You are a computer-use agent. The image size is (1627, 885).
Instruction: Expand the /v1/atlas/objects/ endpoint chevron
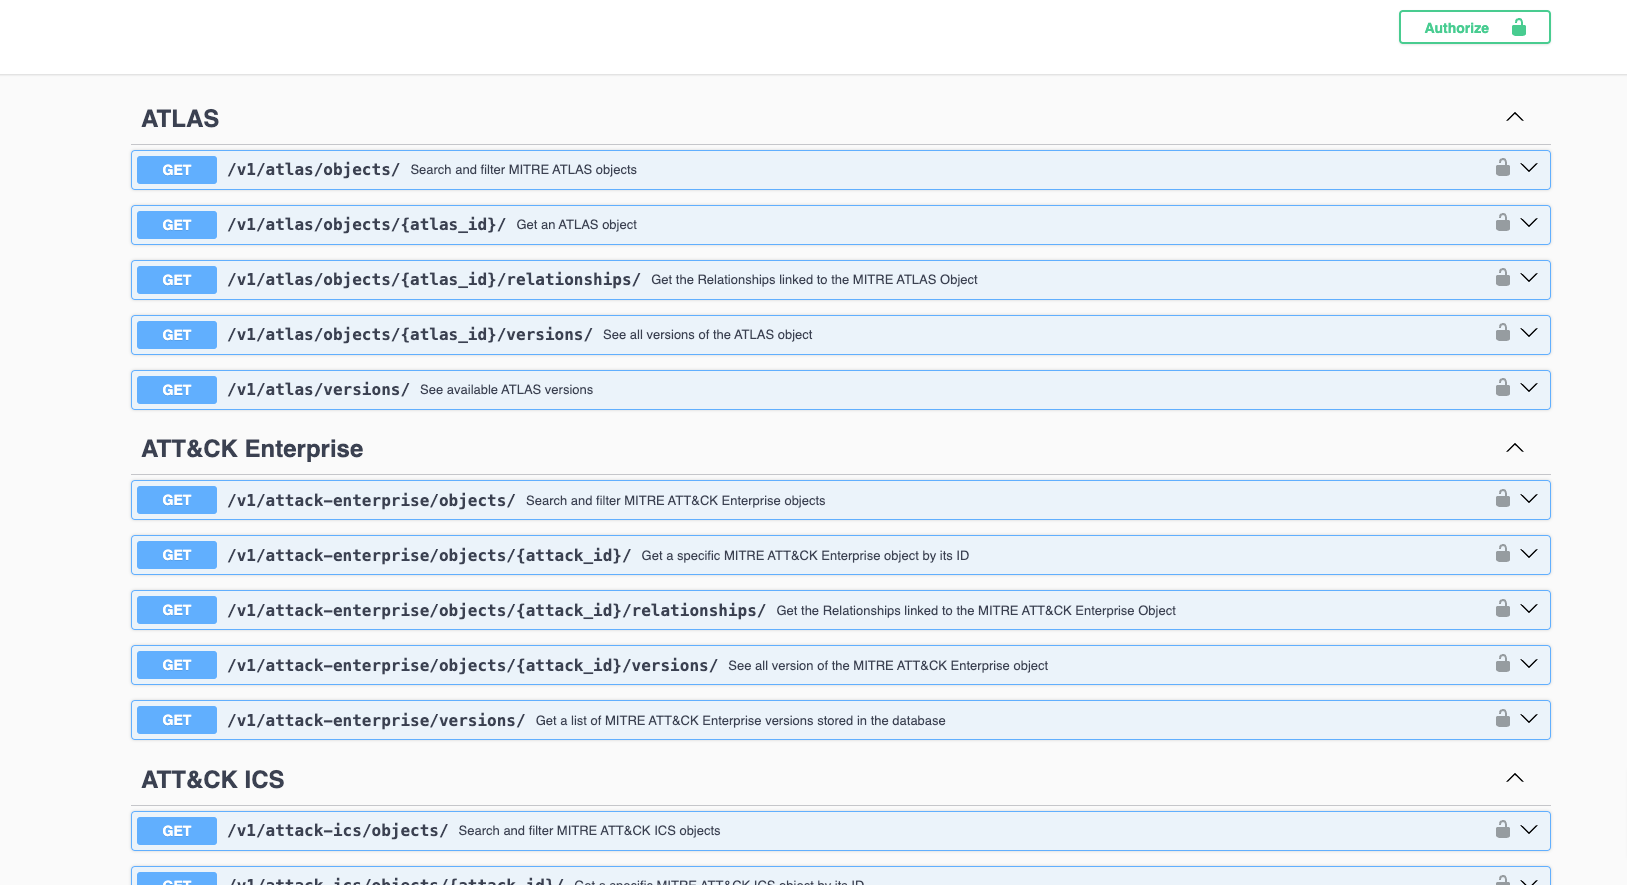click(1529, 168)
